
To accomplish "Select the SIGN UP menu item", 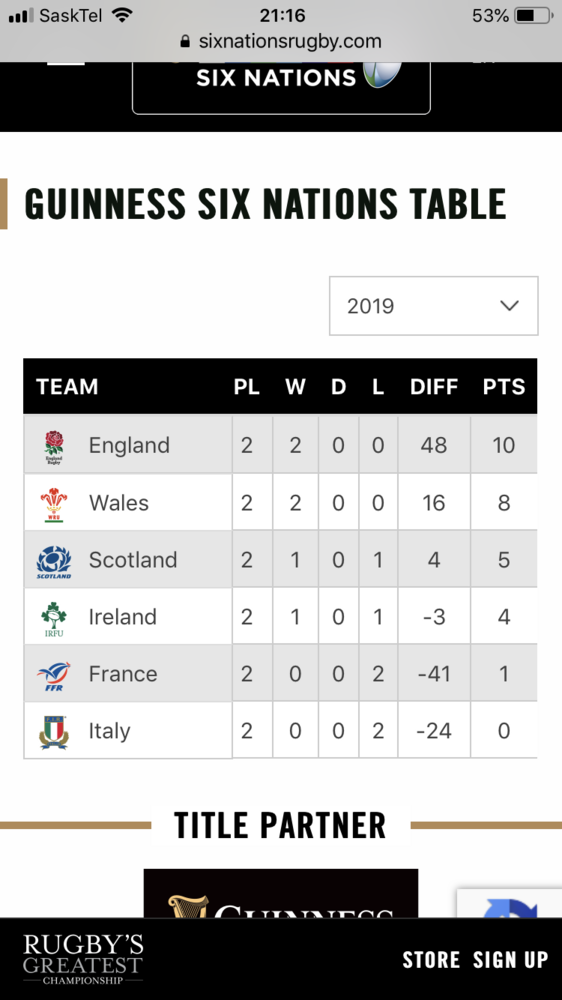I will pos(511,959).
